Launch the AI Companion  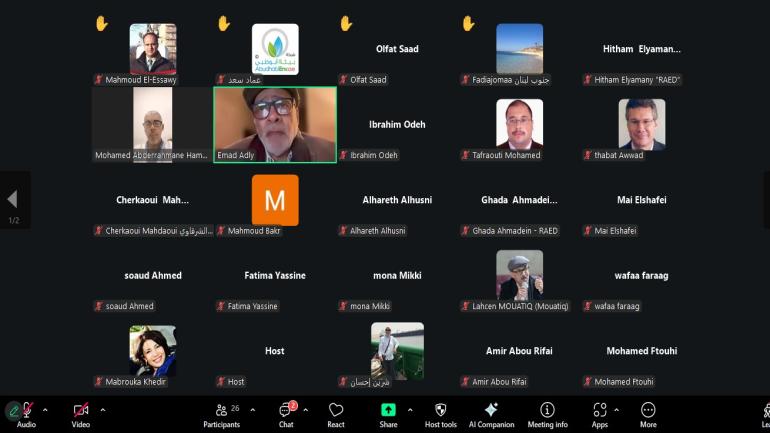(491, 411)
